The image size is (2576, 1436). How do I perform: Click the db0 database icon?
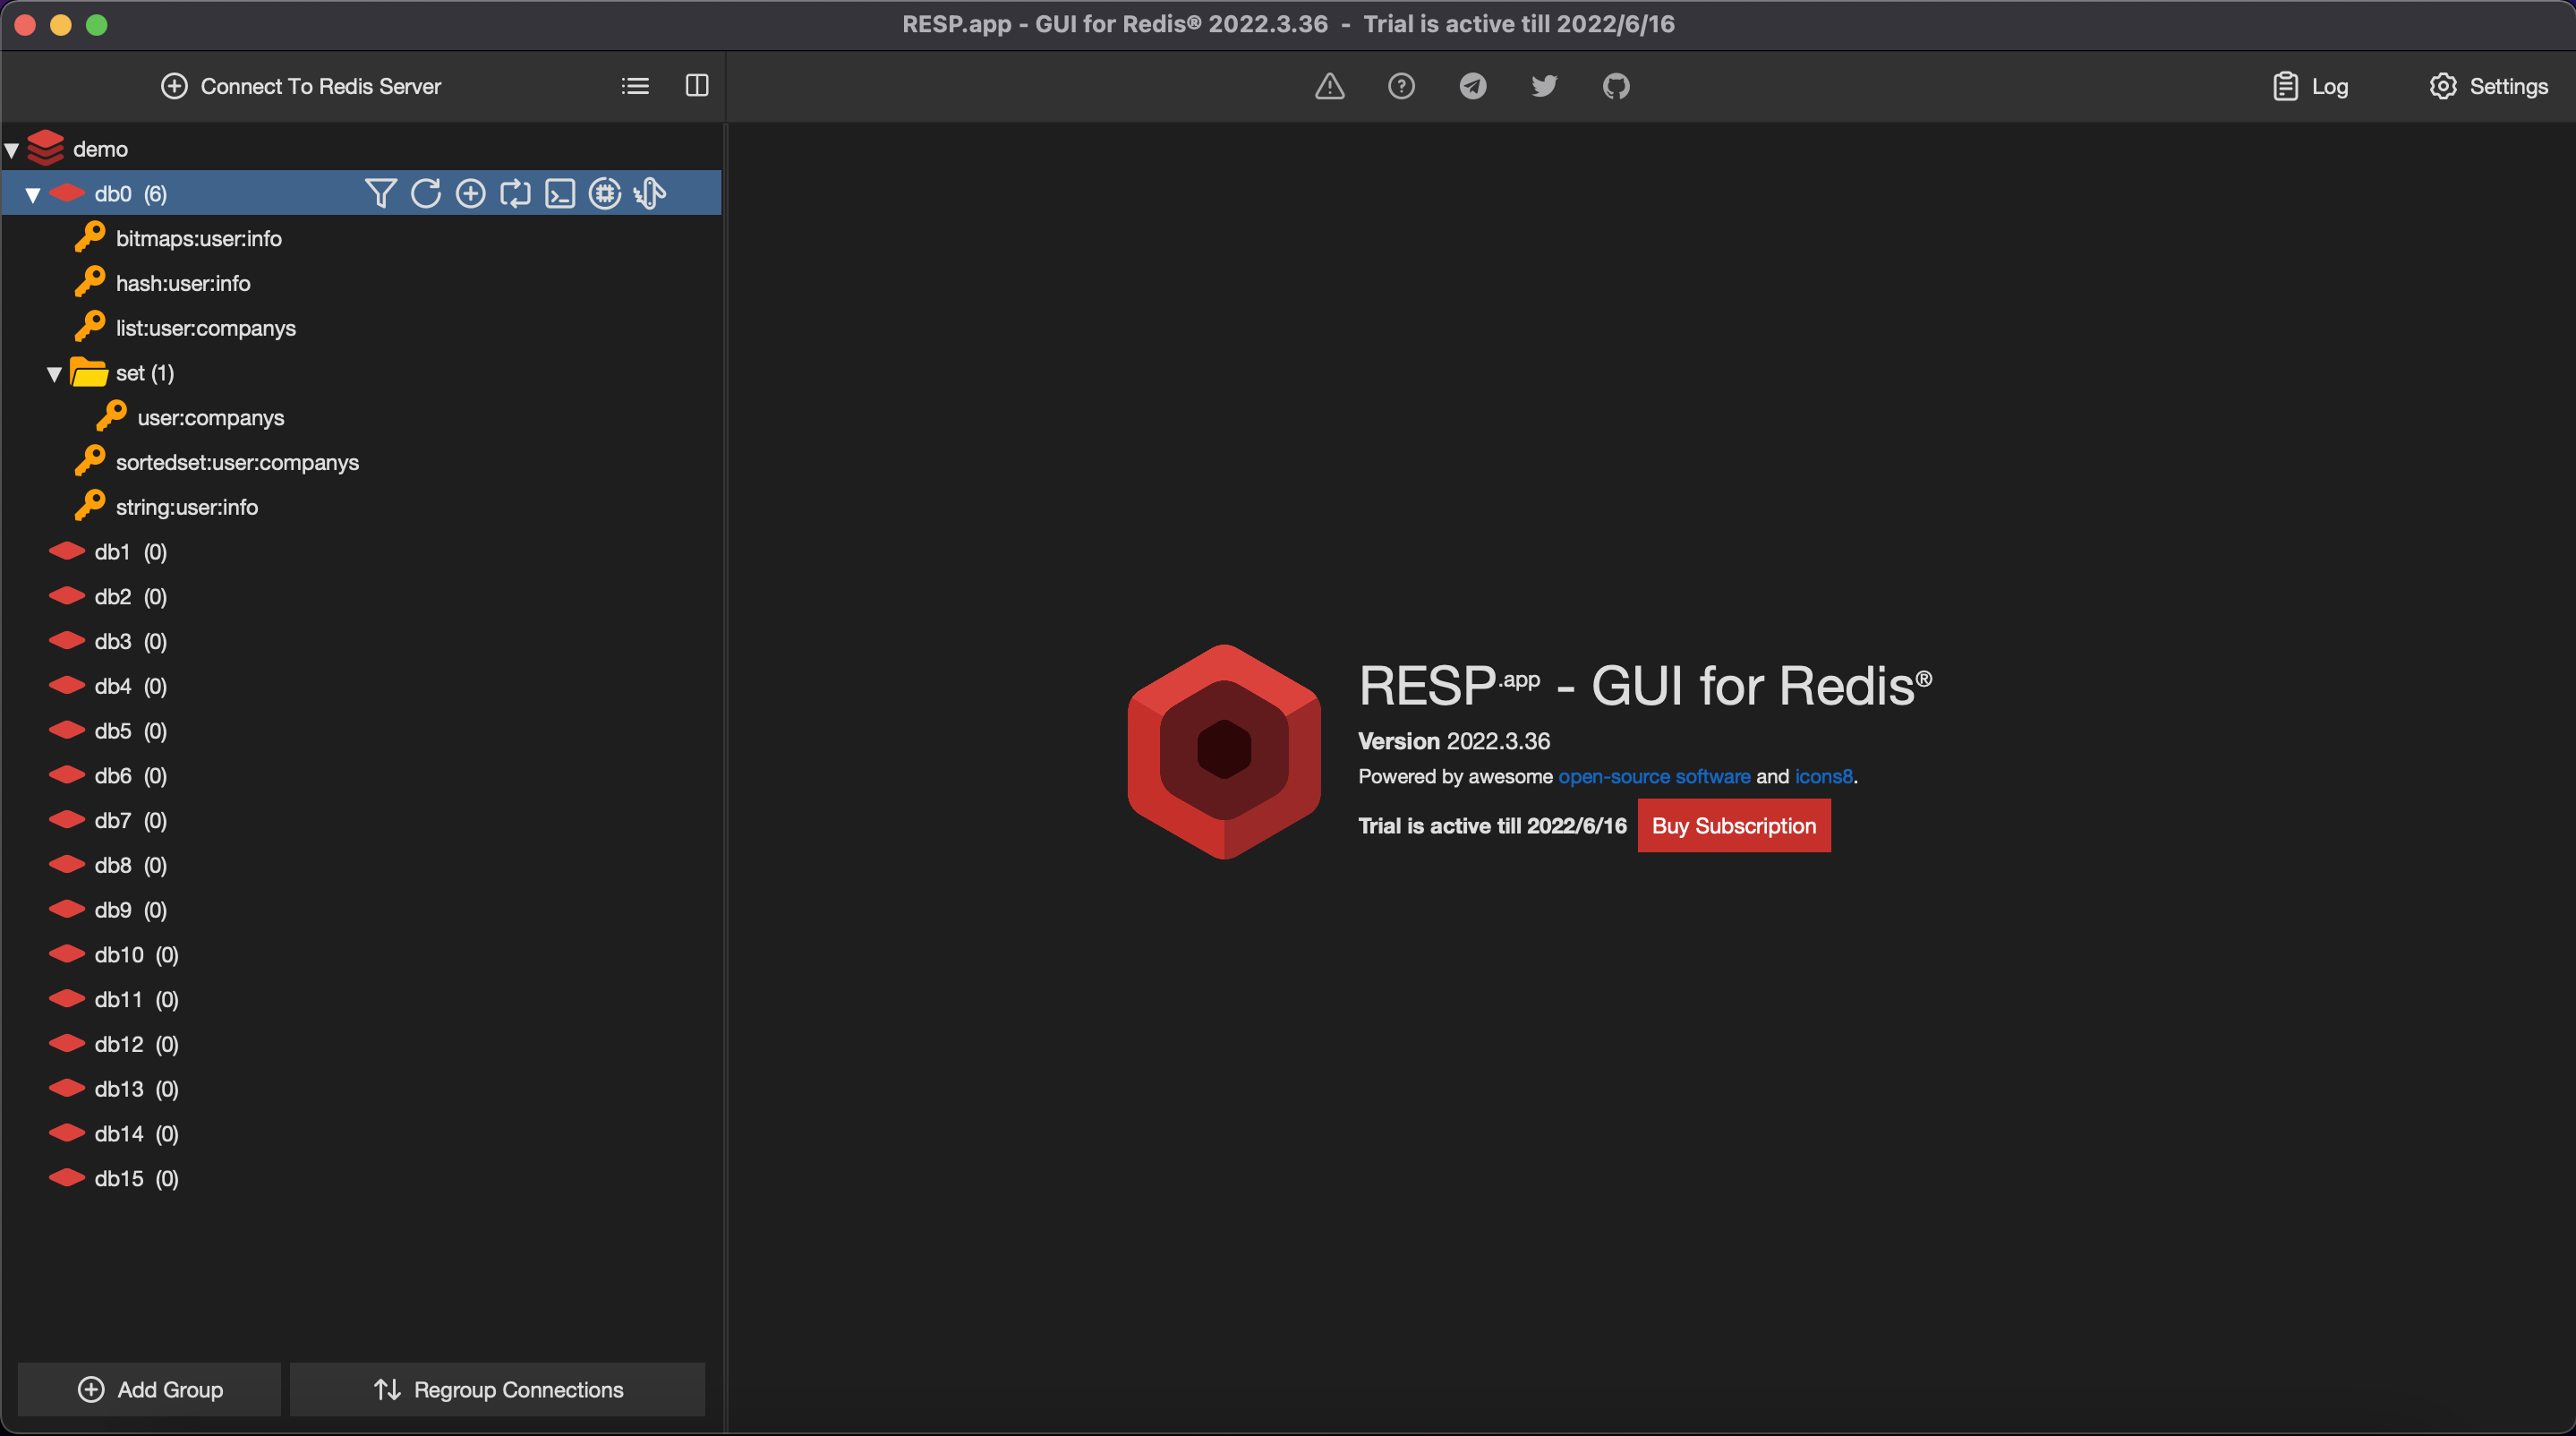point(67,193)
